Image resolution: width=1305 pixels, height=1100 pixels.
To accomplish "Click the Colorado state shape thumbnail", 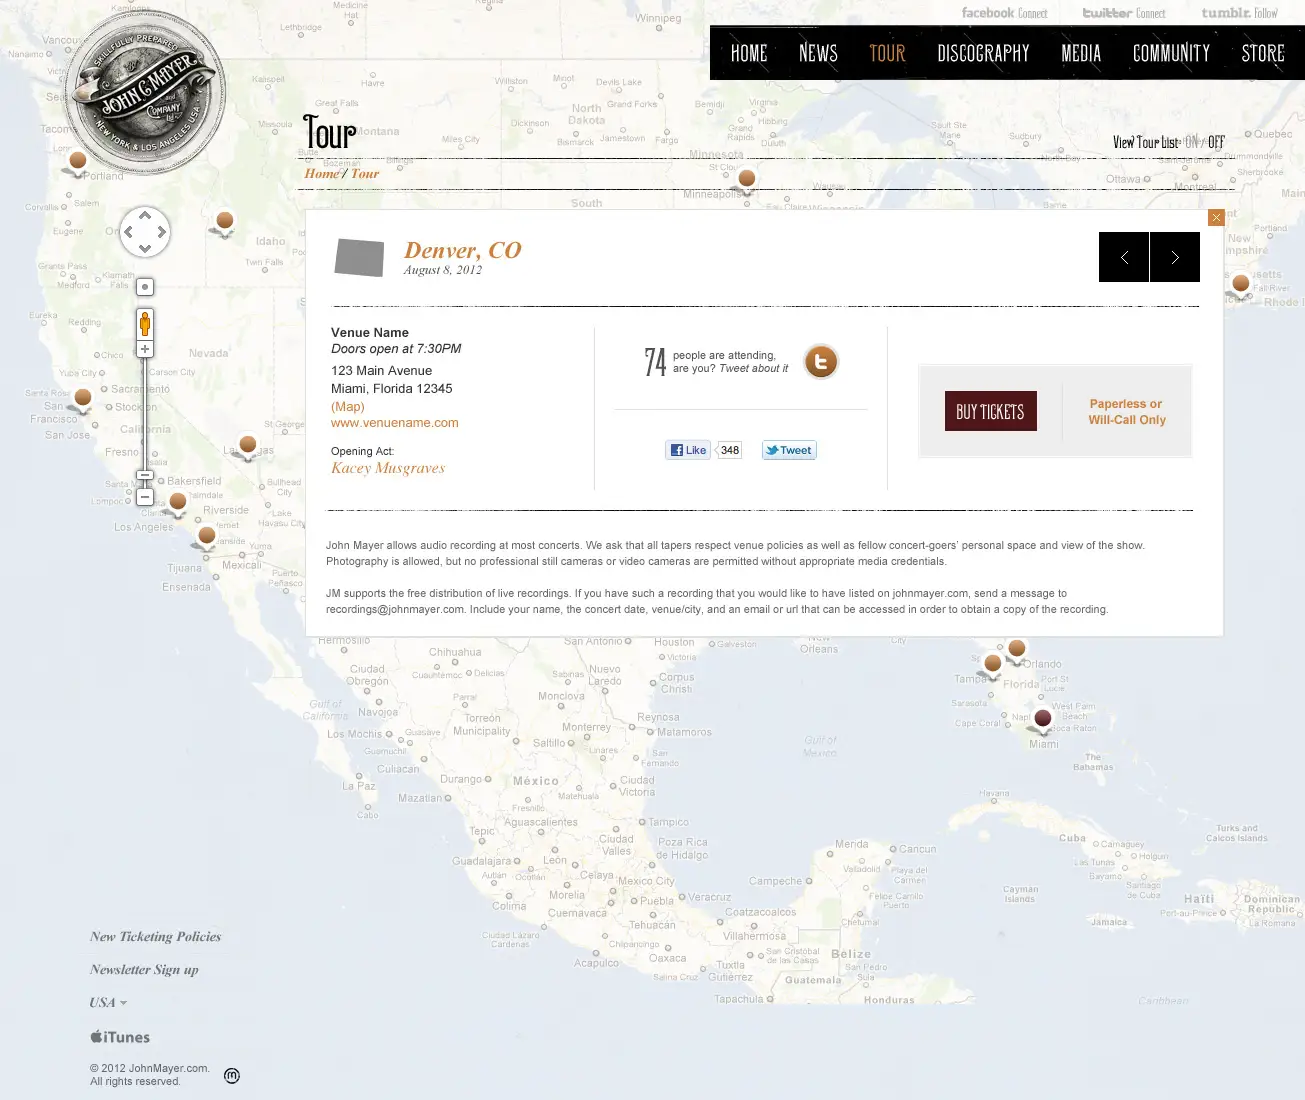I will point(359,257).
